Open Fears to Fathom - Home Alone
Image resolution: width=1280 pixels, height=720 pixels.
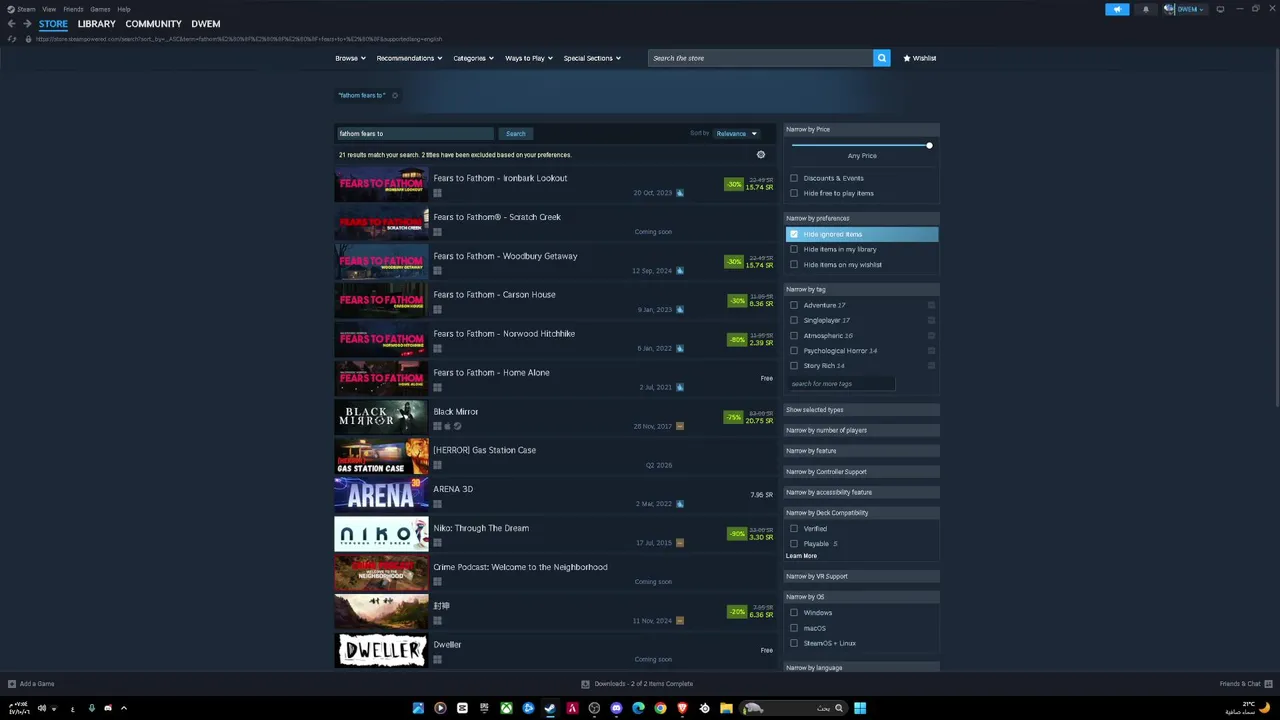point(555,379)
